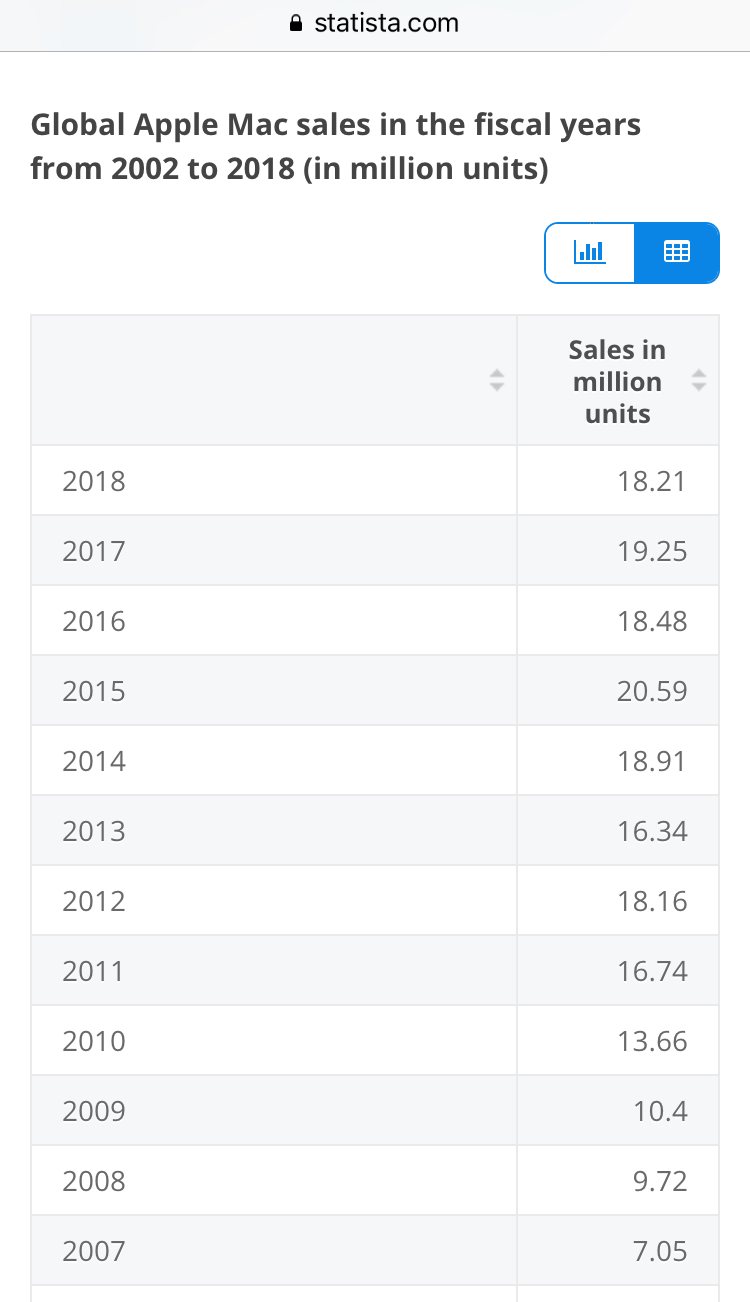This screenshot has width=750, height=1302.
Task: Select the 18.16 sales value
Action: tap(652, 901)
